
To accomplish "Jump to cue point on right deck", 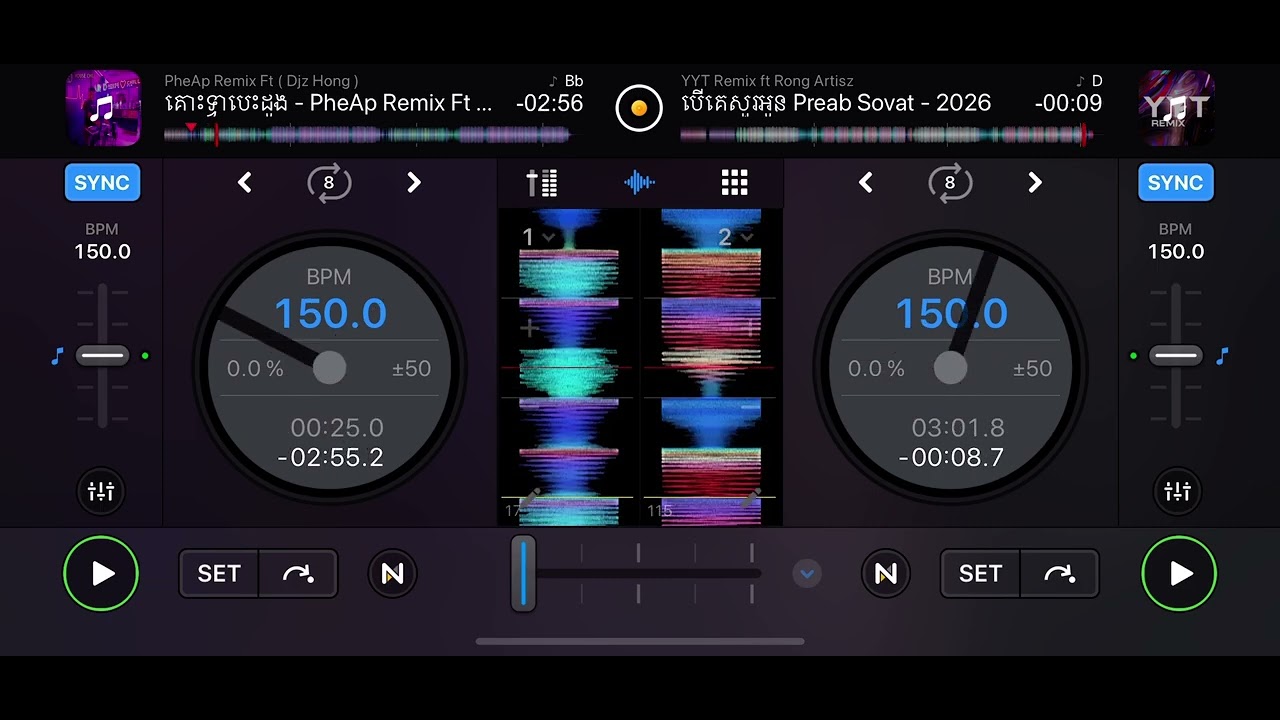I will pyautogui.click(x=1059, y=573).
